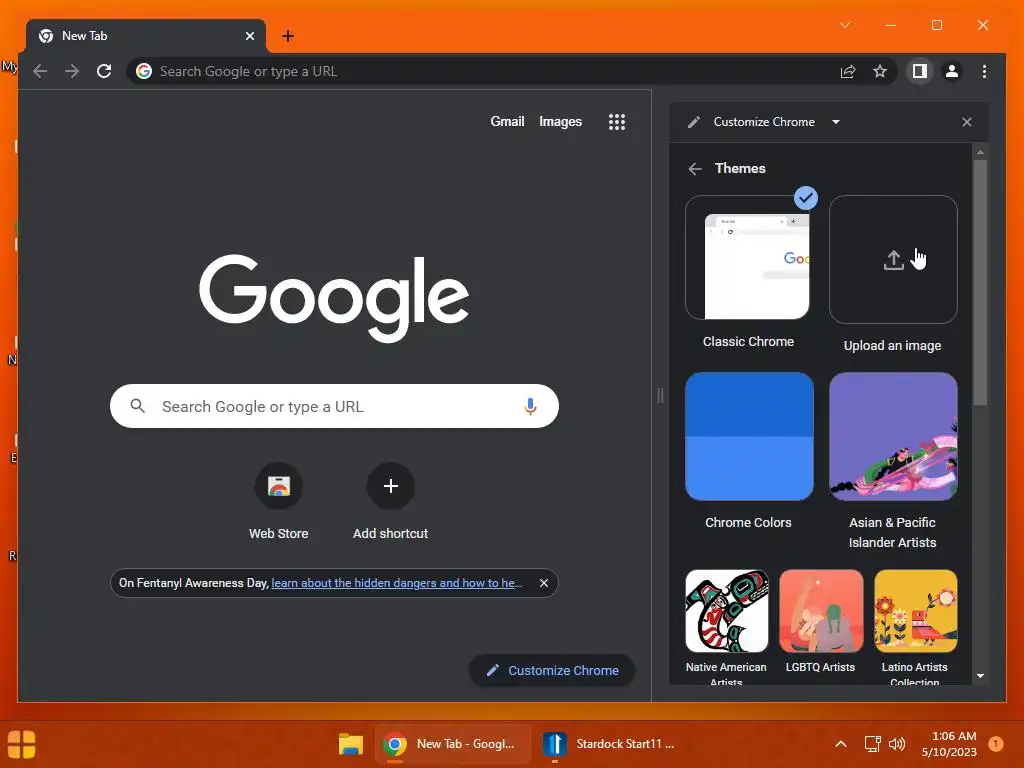The image size is (1024, 768).
Task: Click the Customize Chrome button at bottom
Action: click(552, 670)
